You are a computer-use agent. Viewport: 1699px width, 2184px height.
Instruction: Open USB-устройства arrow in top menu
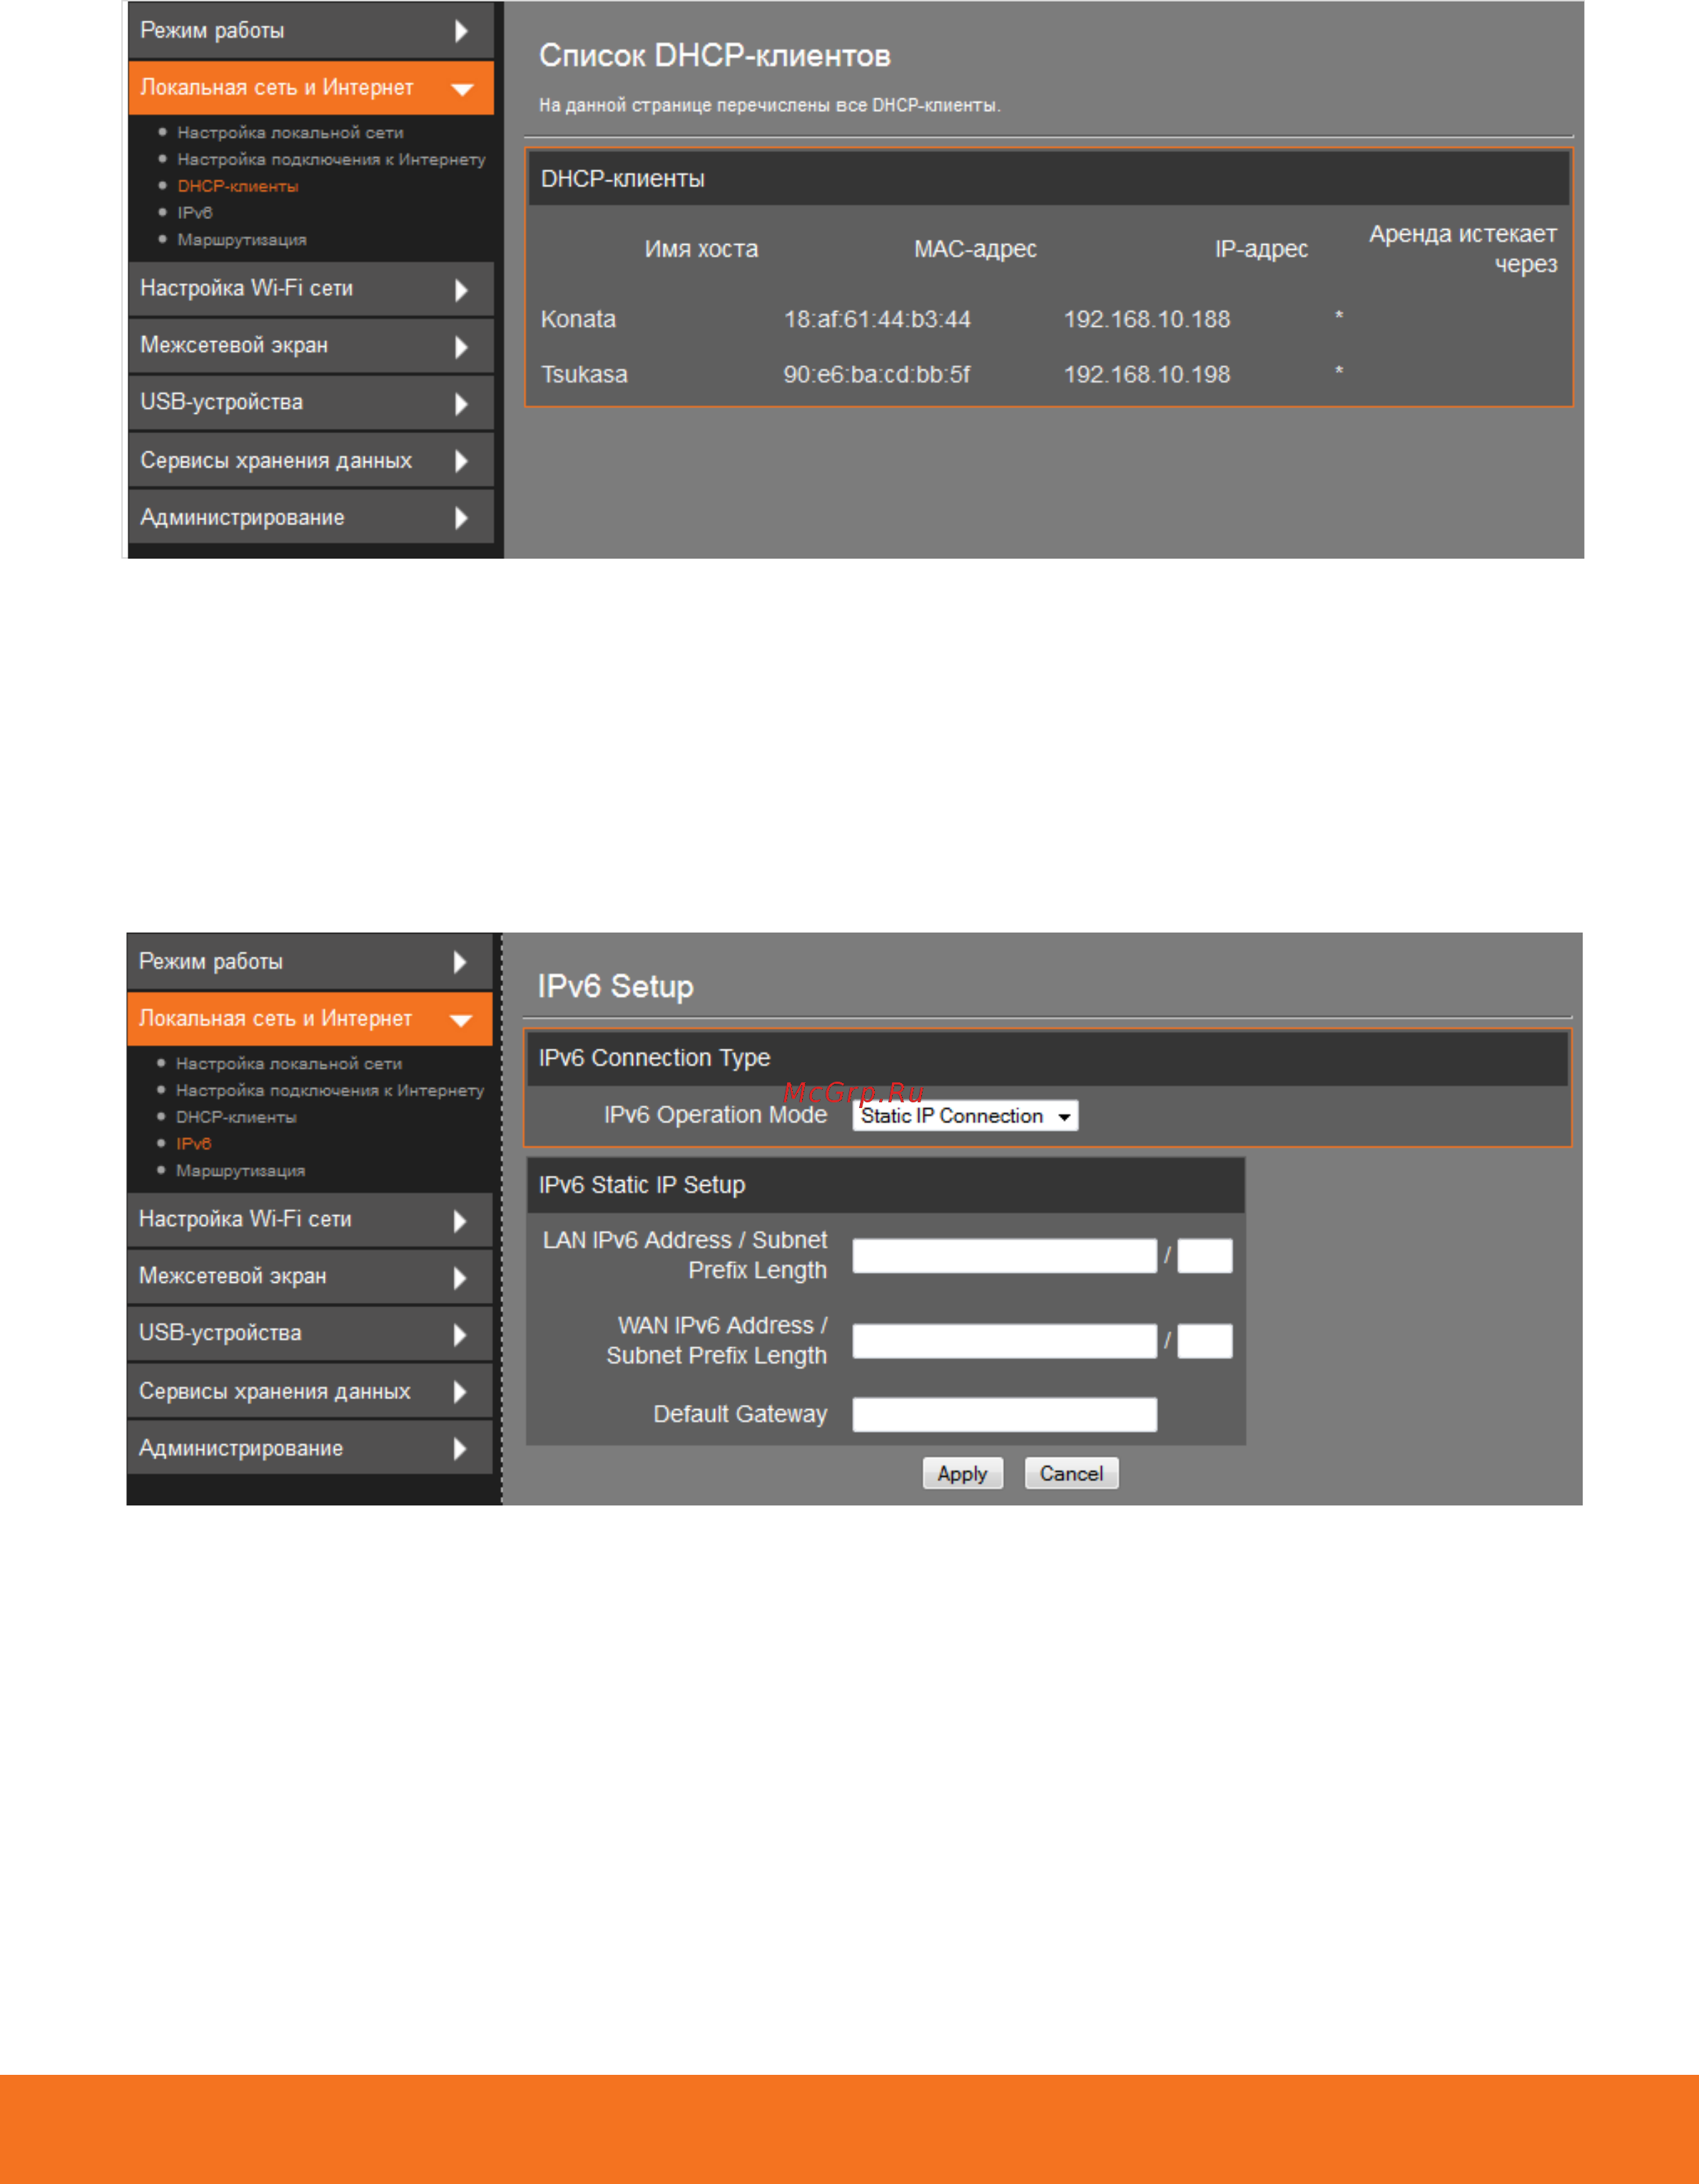[x=461, y=404]
